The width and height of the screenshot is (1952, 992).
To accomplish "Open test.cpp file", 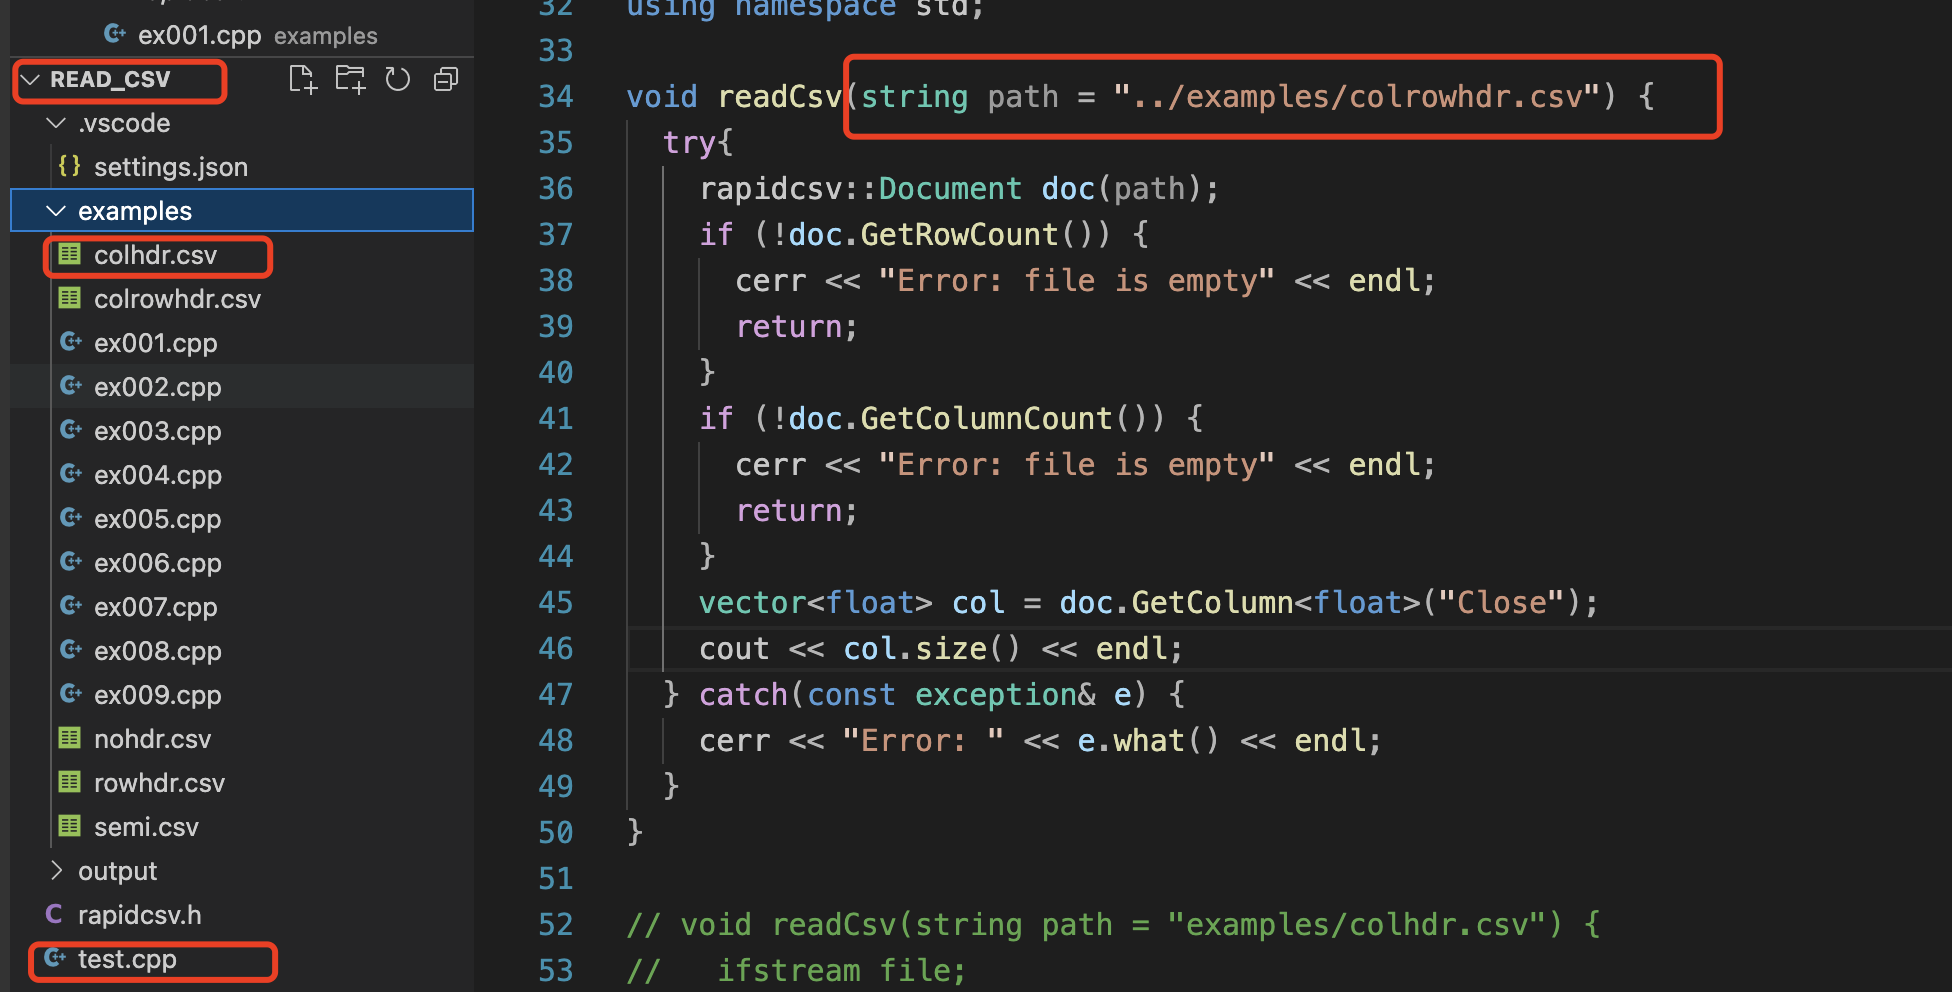I will click(x=127, y=959).
